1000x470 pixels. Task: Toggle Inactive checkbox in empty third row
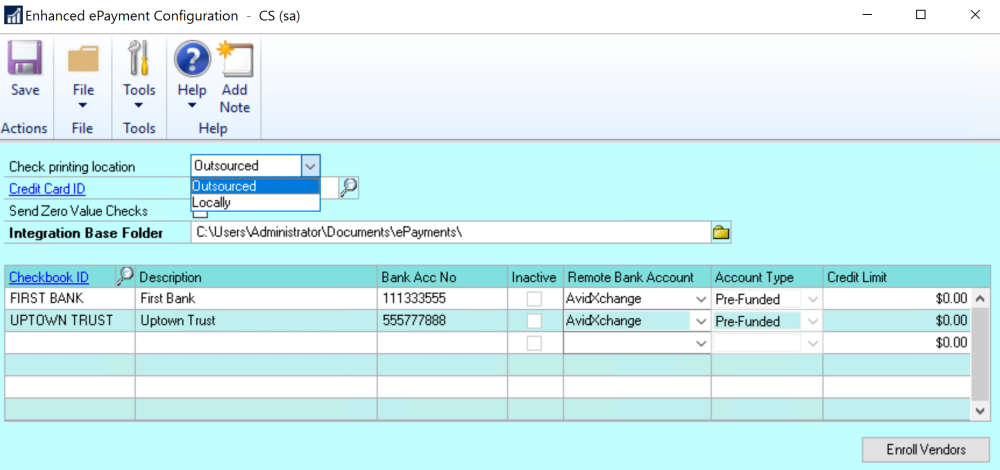[x=534, y=343]
